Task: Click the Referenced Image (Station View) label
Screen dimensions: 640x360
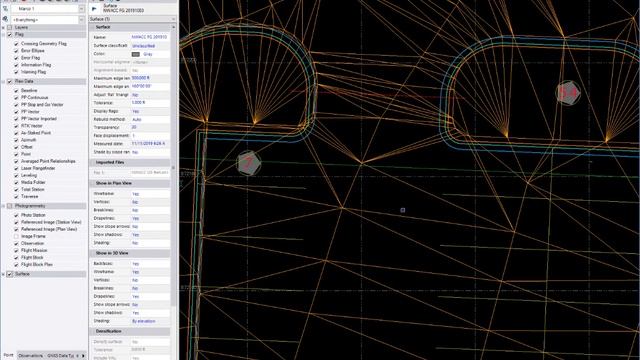Action: coord(51,222)
